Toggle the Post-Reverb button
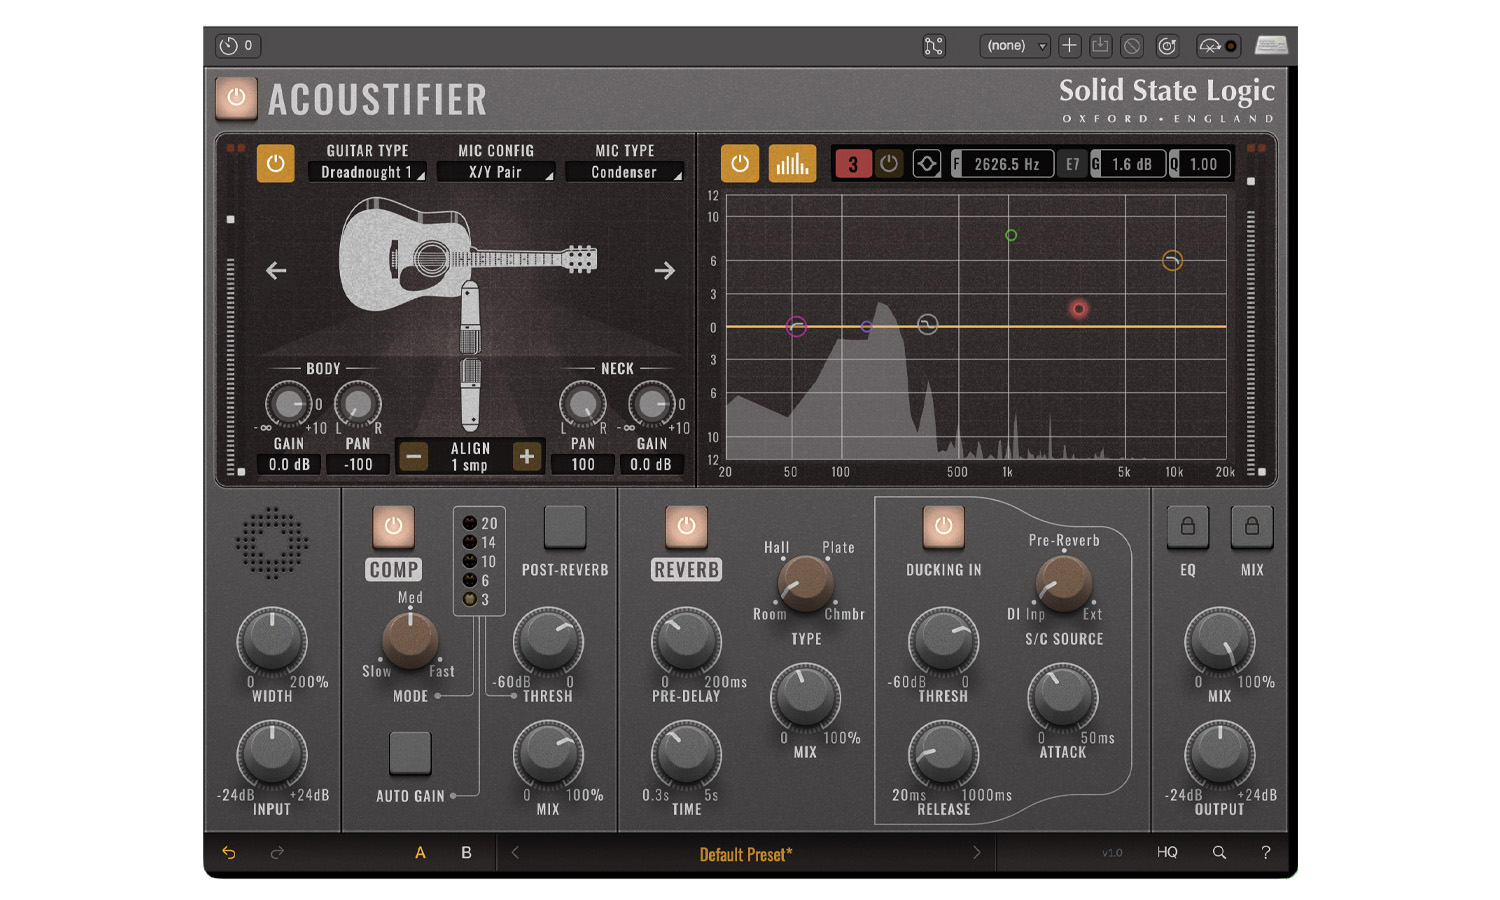Image resolution: width=1500 pixels, height=900 pixels. (565, 526)
